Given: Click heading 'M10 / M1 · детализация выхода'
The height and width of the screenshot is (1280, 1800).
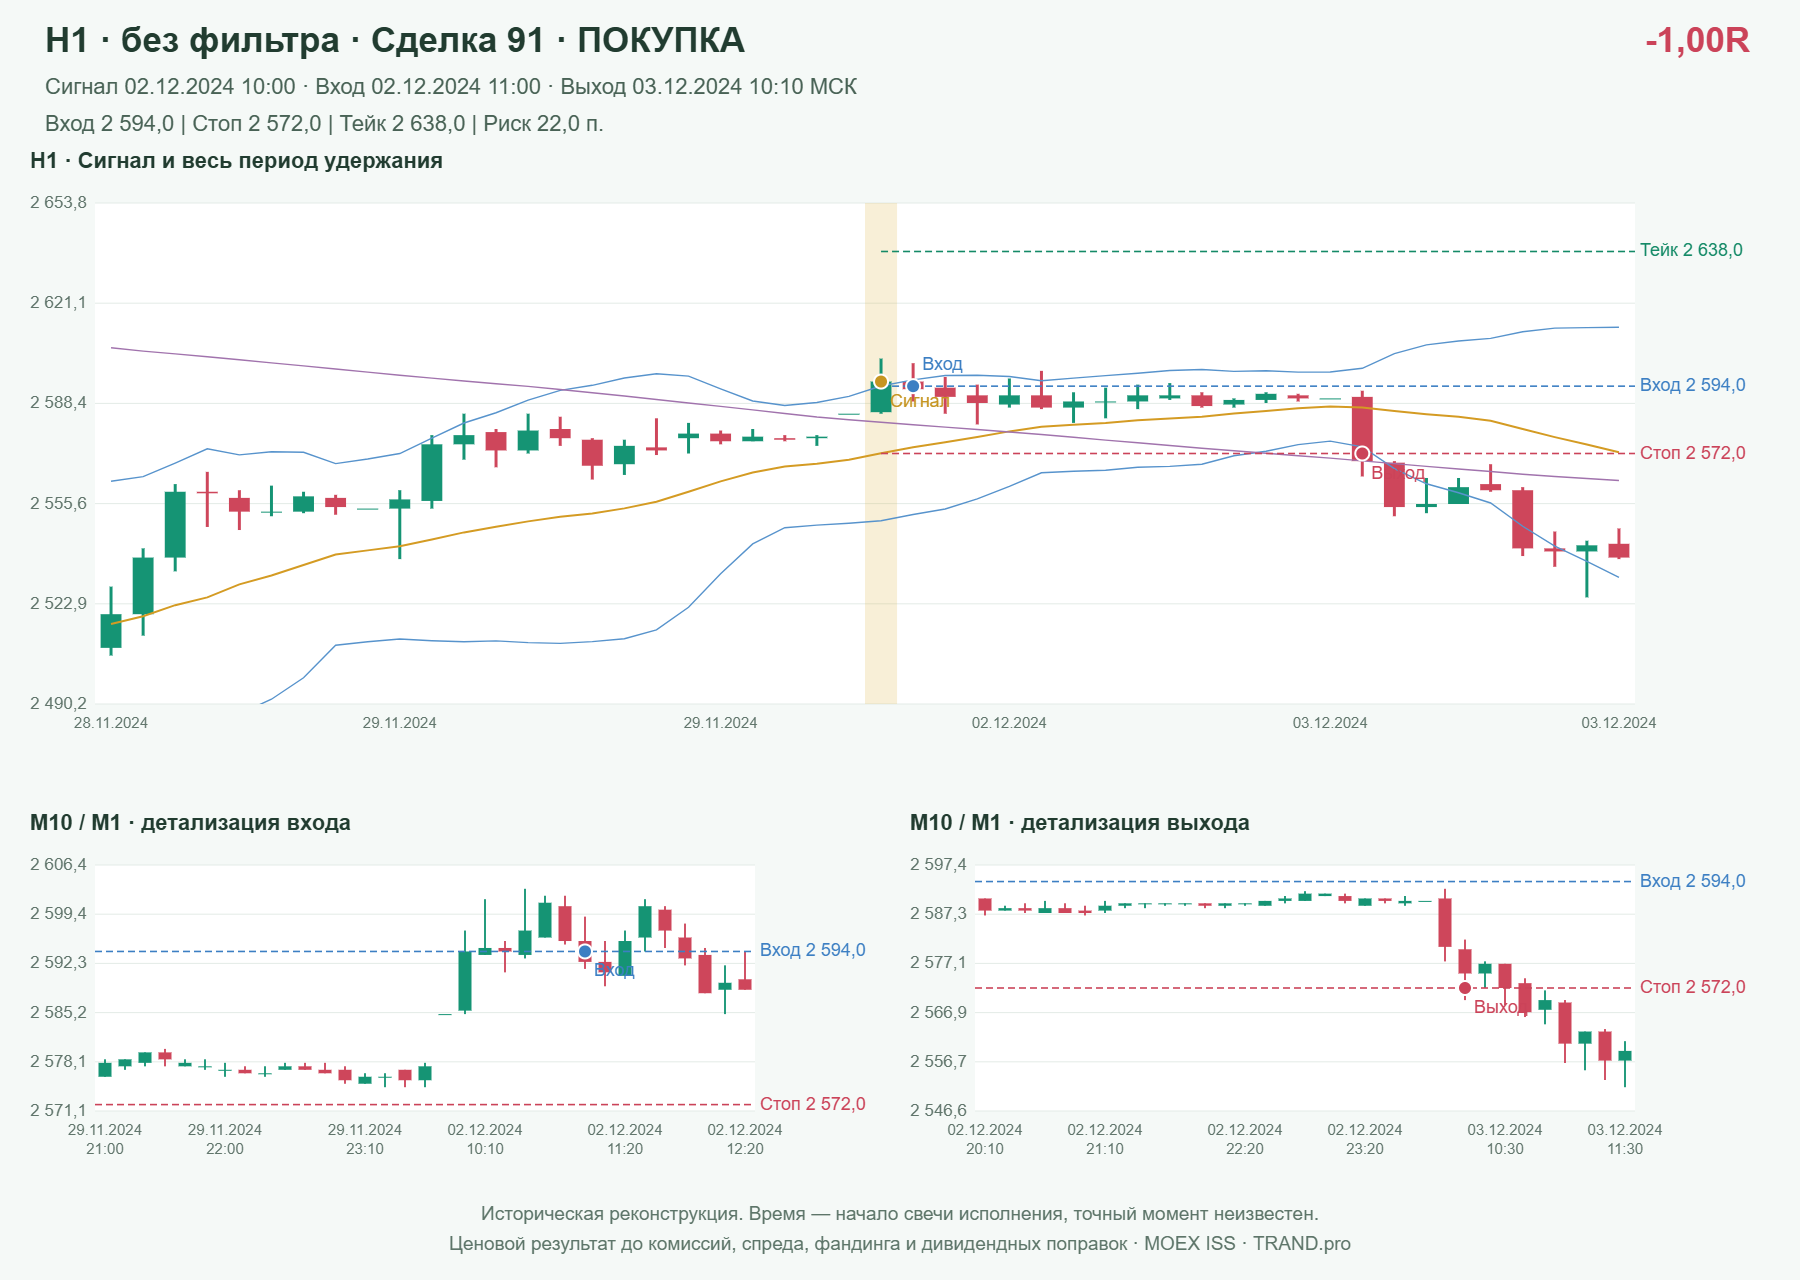Looking at the screenshot, I should click(x=1079, y=823).
